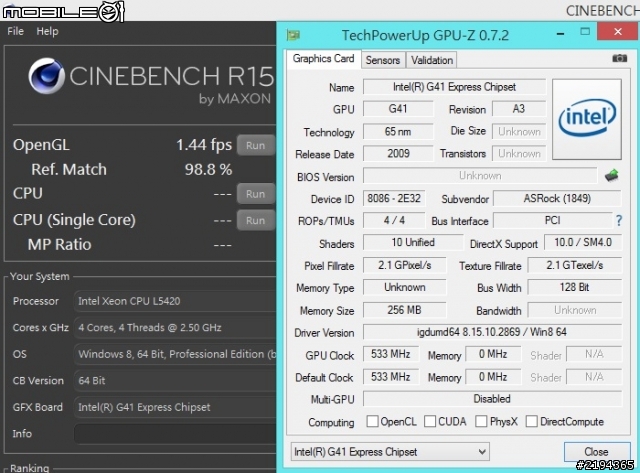
Task: Click the empty Info field in Cinebench
Action: (x=175, y=433)
